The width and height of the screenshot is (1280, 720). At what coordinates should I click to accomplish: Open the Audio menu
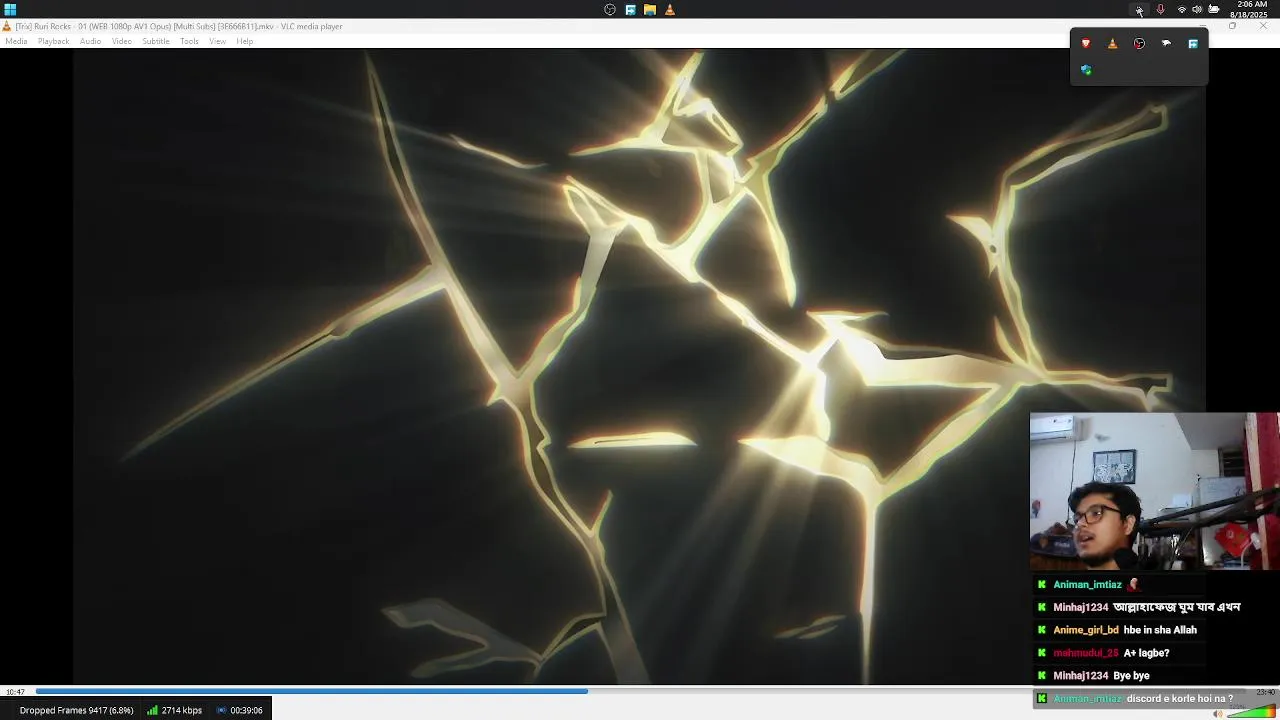point(90,41)
